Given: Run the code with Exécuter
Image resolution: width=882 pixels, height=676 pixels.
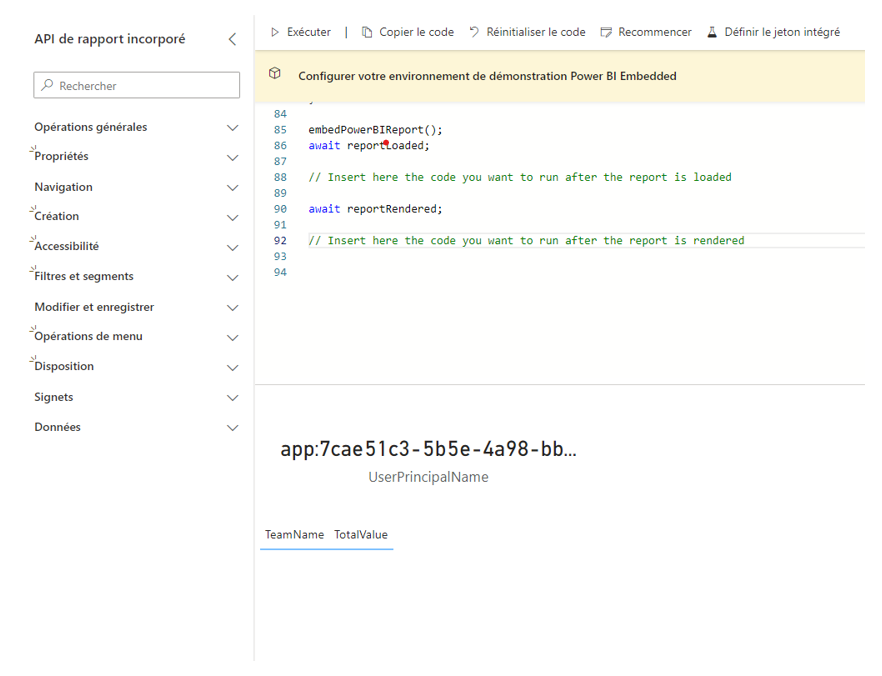Looking at the screenshot, I should click(x=301, y=32).
